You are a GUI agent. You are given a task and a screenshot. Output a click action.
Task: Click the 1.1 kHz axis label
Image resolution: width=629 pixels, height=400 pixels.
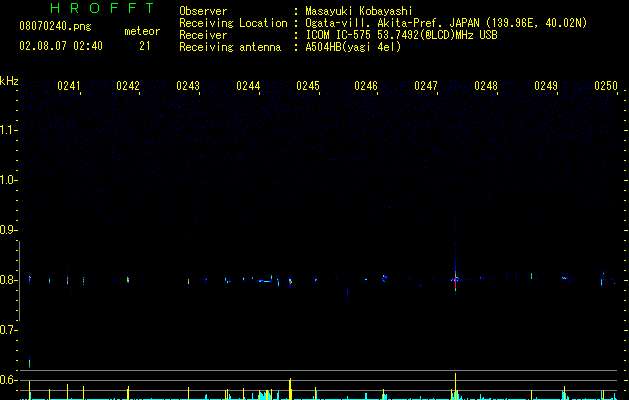8,130
